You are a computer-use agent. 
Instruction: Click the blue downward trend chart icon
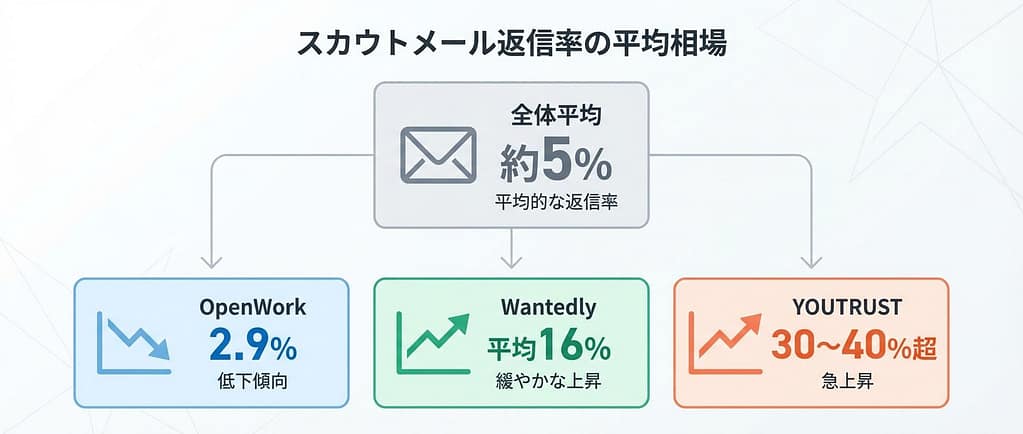coord(134,343)
